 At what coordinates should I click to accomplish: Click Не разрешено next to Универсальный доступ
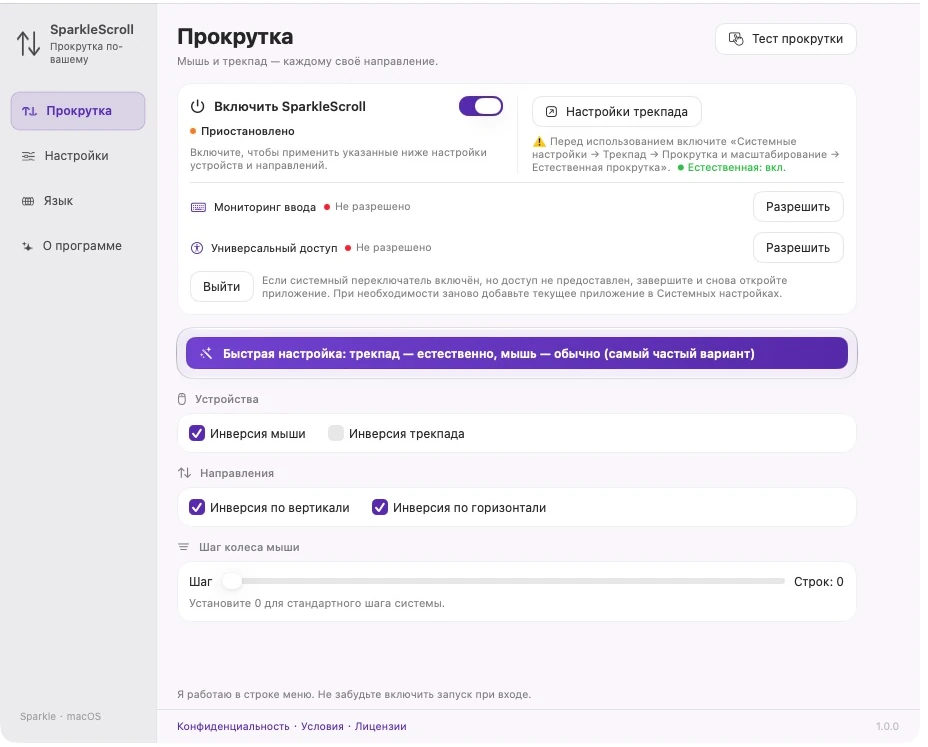394,248
